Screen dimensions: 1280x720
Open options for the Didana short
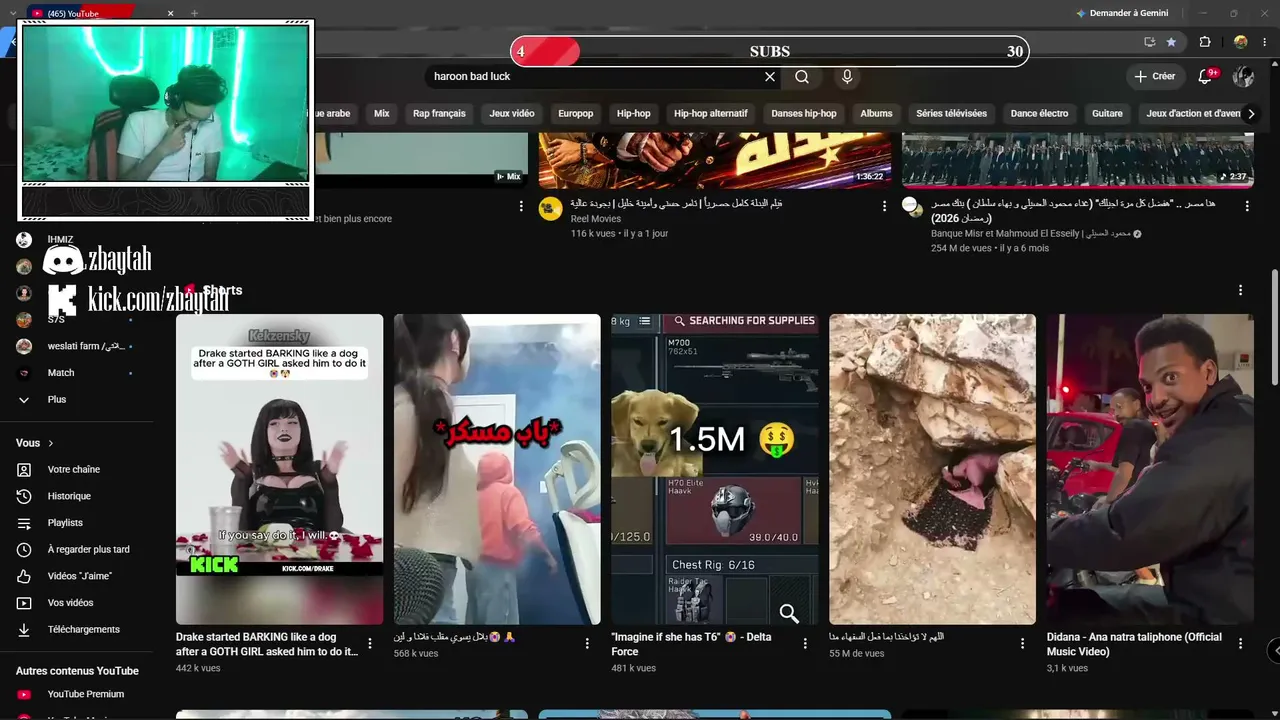[x=1241, y=644]
